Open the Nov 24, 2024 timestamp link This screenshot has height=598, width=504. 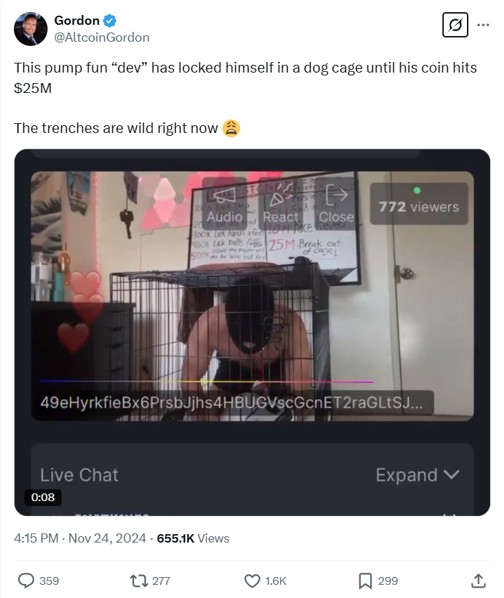click(107, 538)
